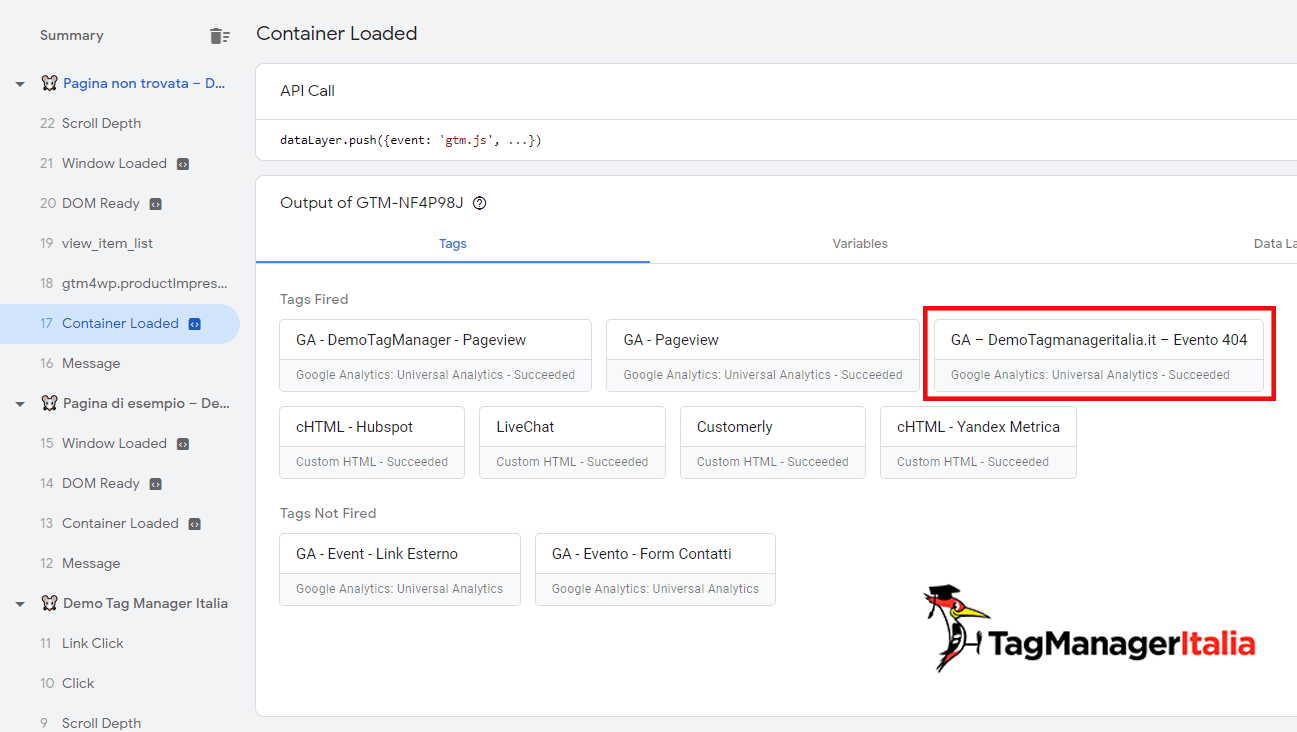
Task: Select event 11 Link Click
Action: [120, 643]
